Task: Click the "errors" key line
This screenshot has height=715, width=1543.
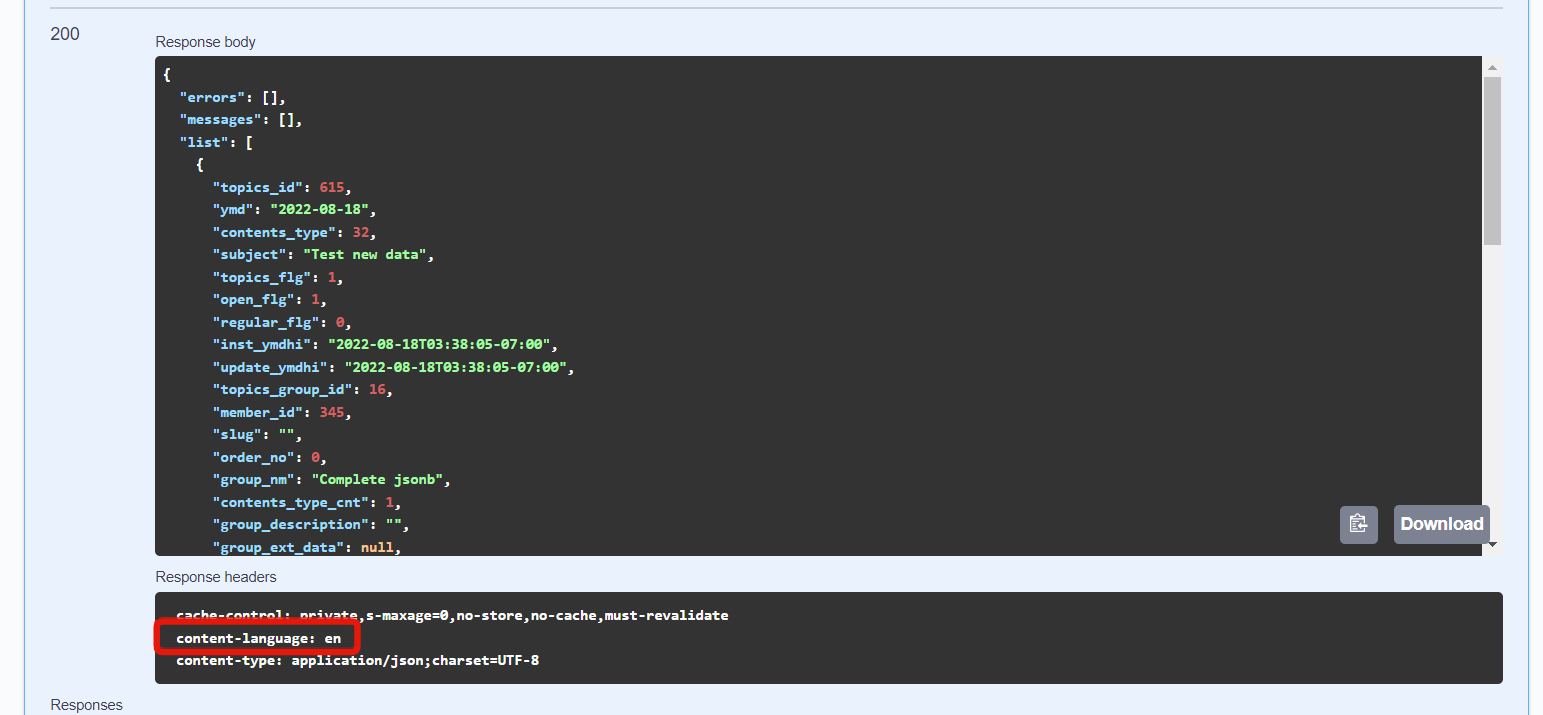Action: click(x=233, y=97)
